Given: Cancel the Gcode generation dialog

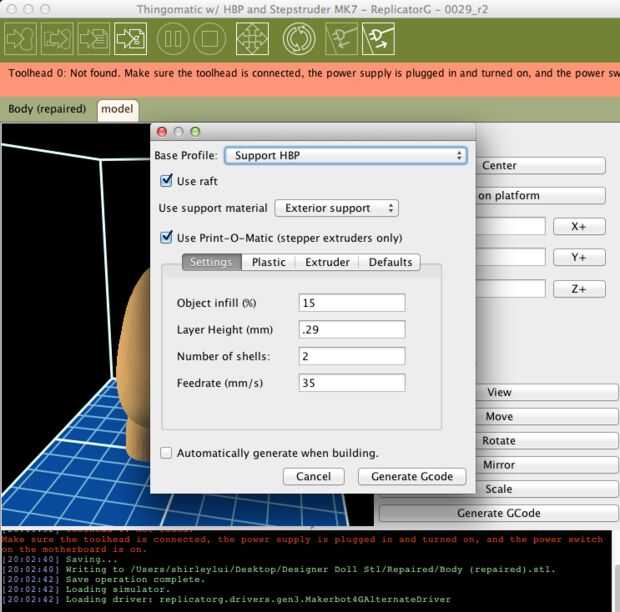Looking at the screenshot, I should [313, 477].
